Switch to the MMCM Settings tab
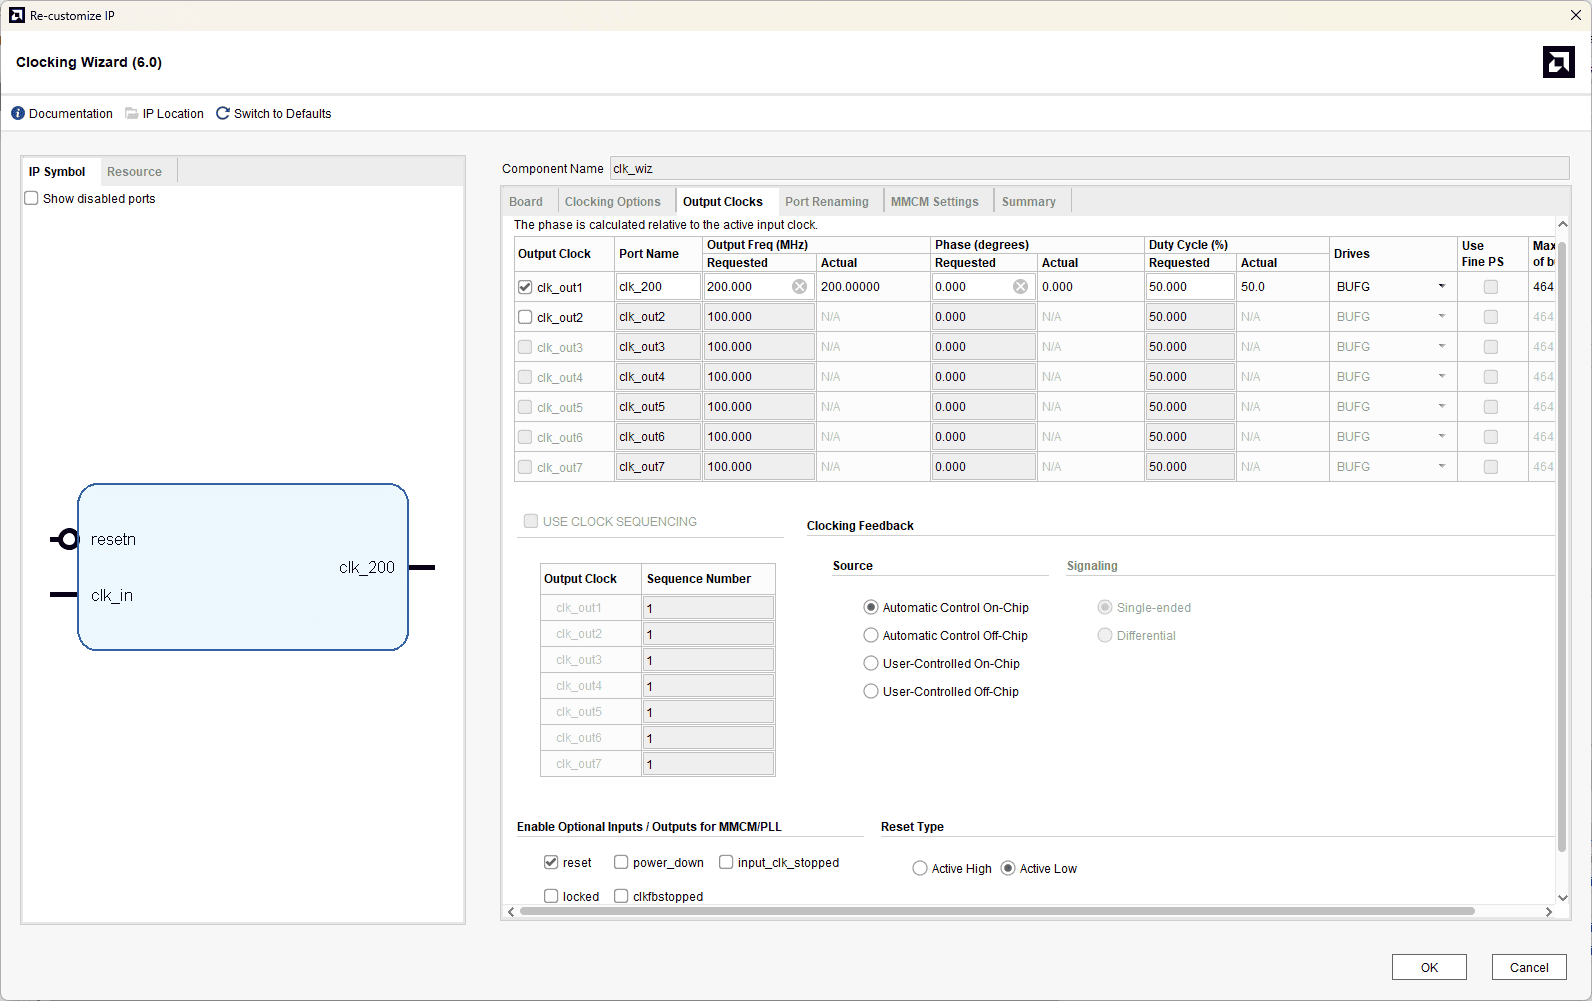 (934, 202)
